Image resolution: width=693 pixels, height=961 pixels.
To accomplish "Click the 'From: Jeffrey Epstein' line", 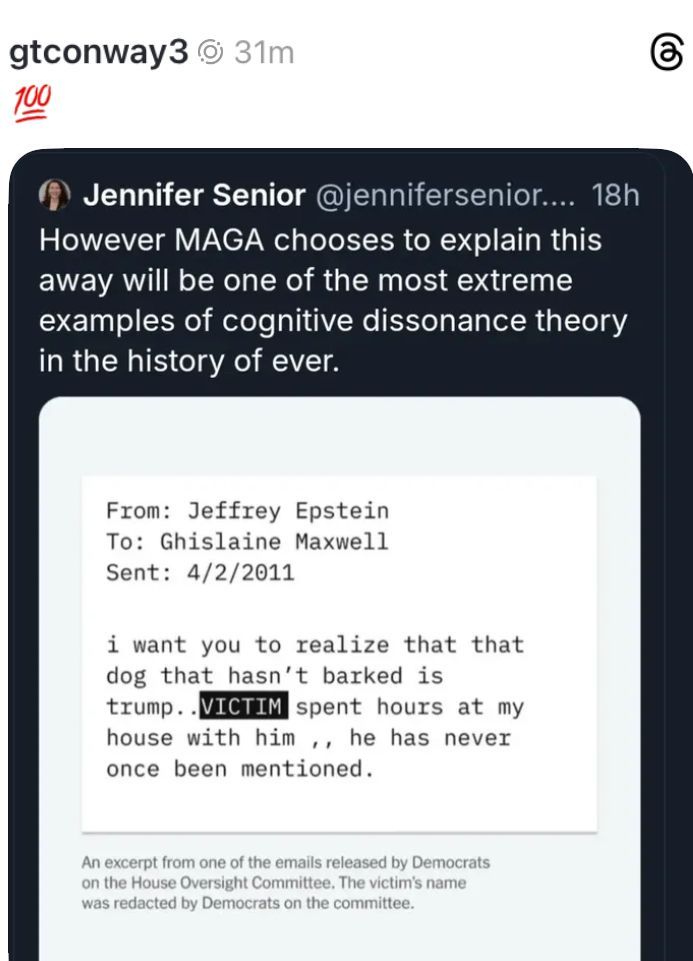I will pyautogui.click(x=247, y=511).
